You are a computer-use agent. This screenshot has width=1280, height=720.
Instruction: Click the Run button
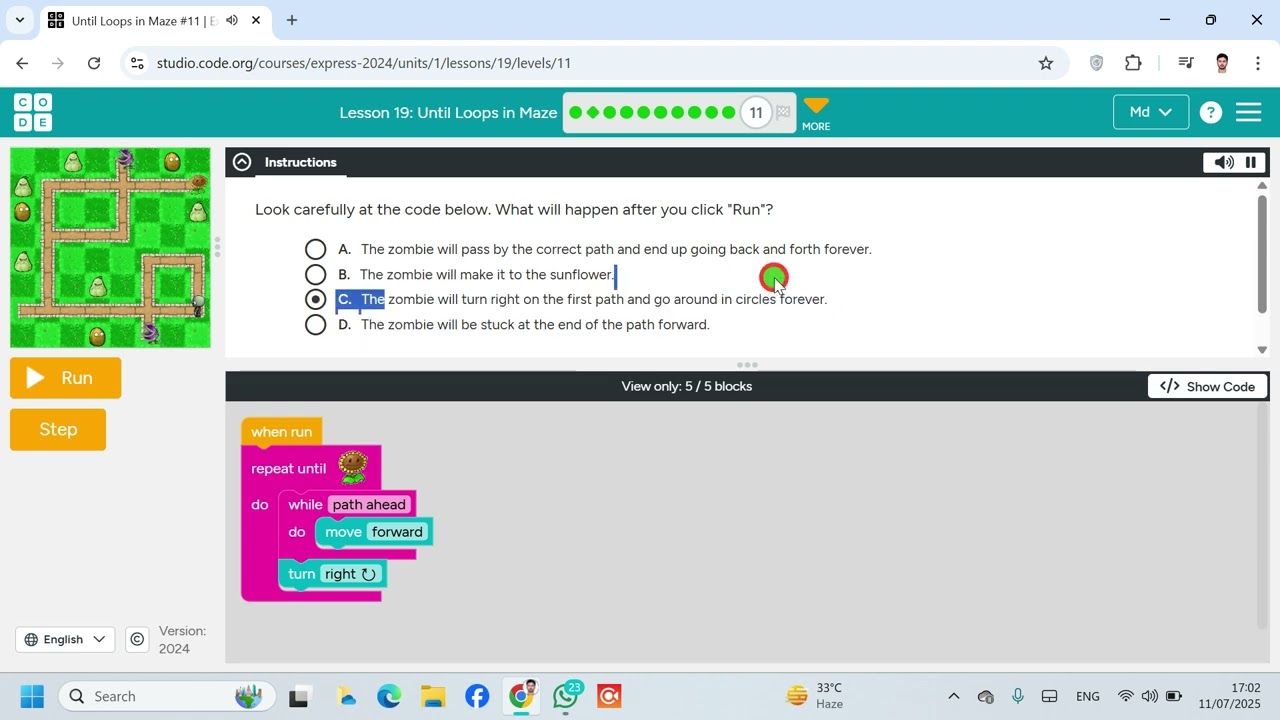click(66, 378)
